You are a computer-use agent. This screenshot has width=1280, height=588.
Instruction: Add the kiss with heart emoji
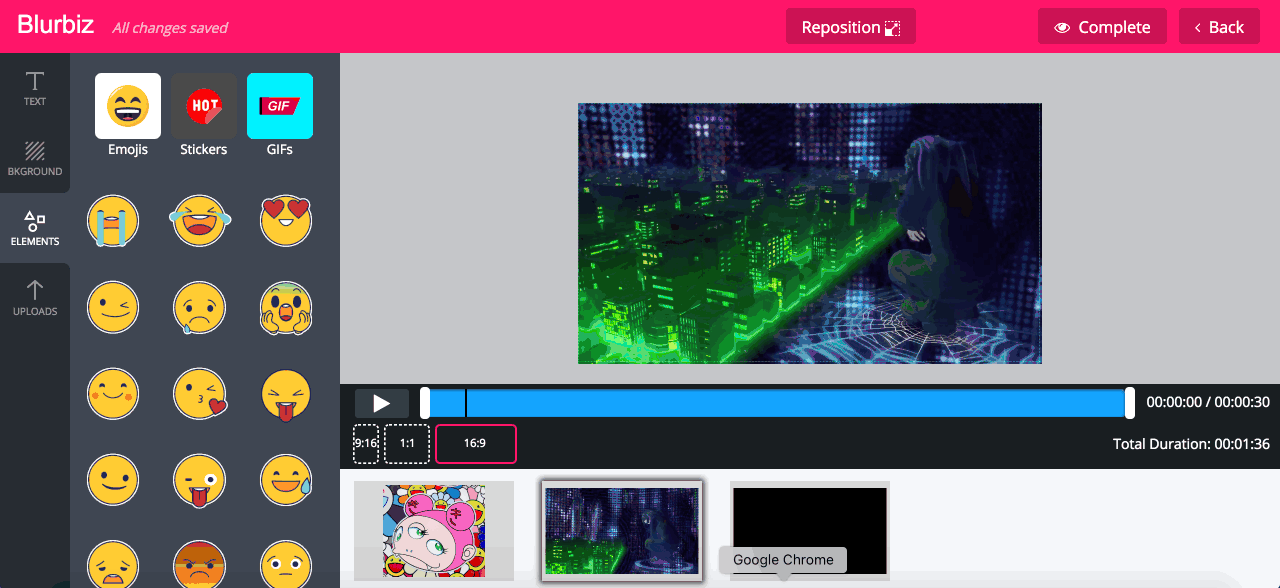tap(200, 393)
